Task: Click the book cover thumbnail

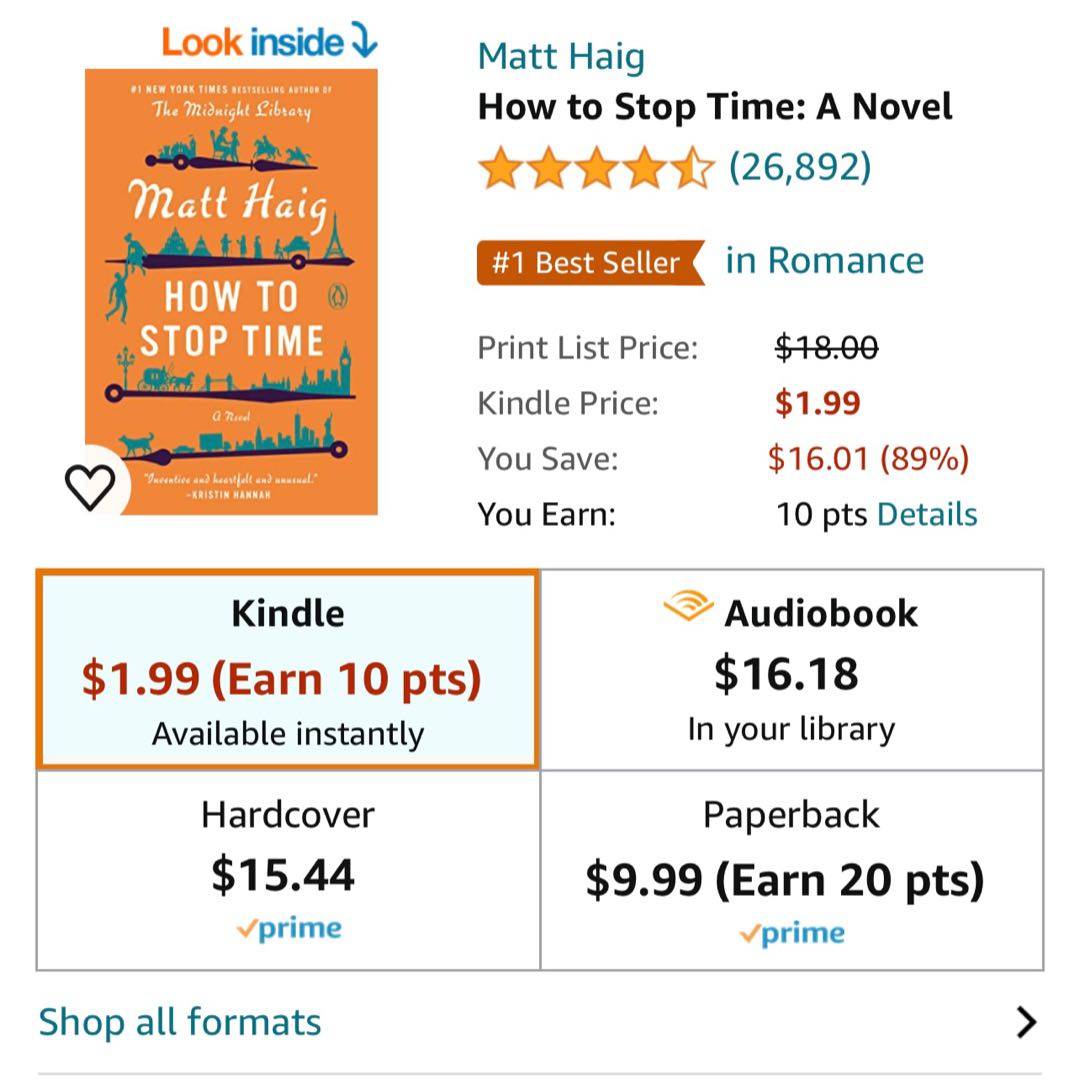Action: [x=231, y=291]
